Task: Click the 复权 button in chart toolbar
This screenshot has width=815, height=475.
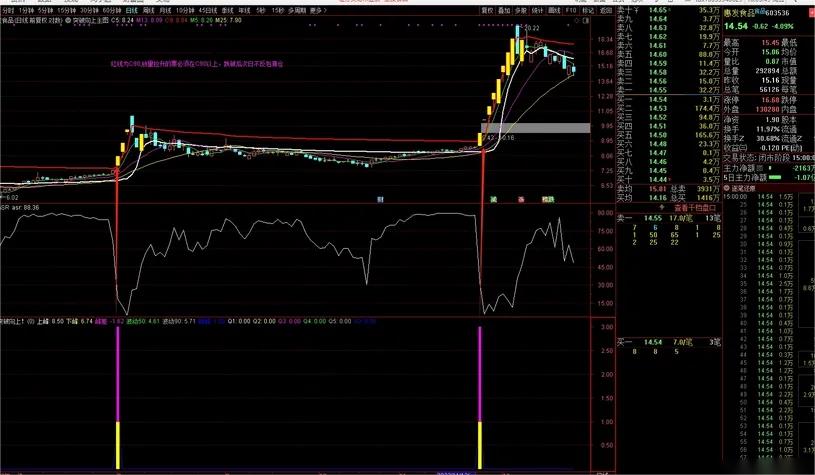Action: [x=487, y=10]
